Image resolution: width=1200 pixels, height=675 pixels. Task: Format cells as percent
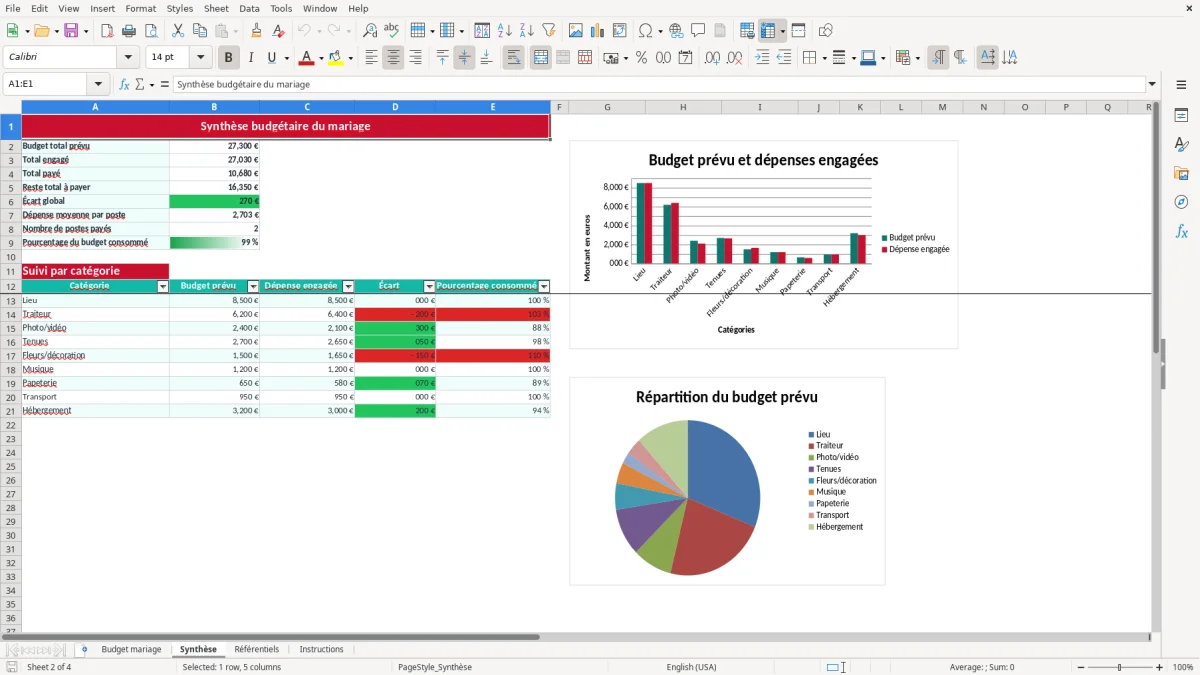pos(641,58)
